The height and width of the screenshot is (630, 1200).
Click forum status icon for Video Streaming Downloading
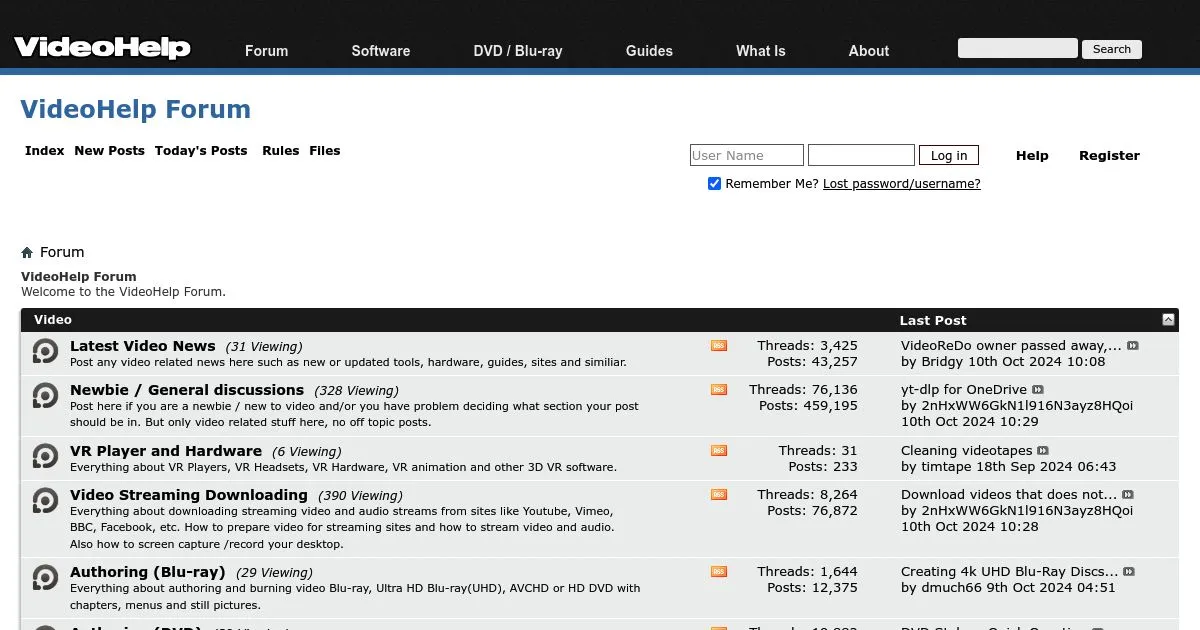click(x=45, y=500)
